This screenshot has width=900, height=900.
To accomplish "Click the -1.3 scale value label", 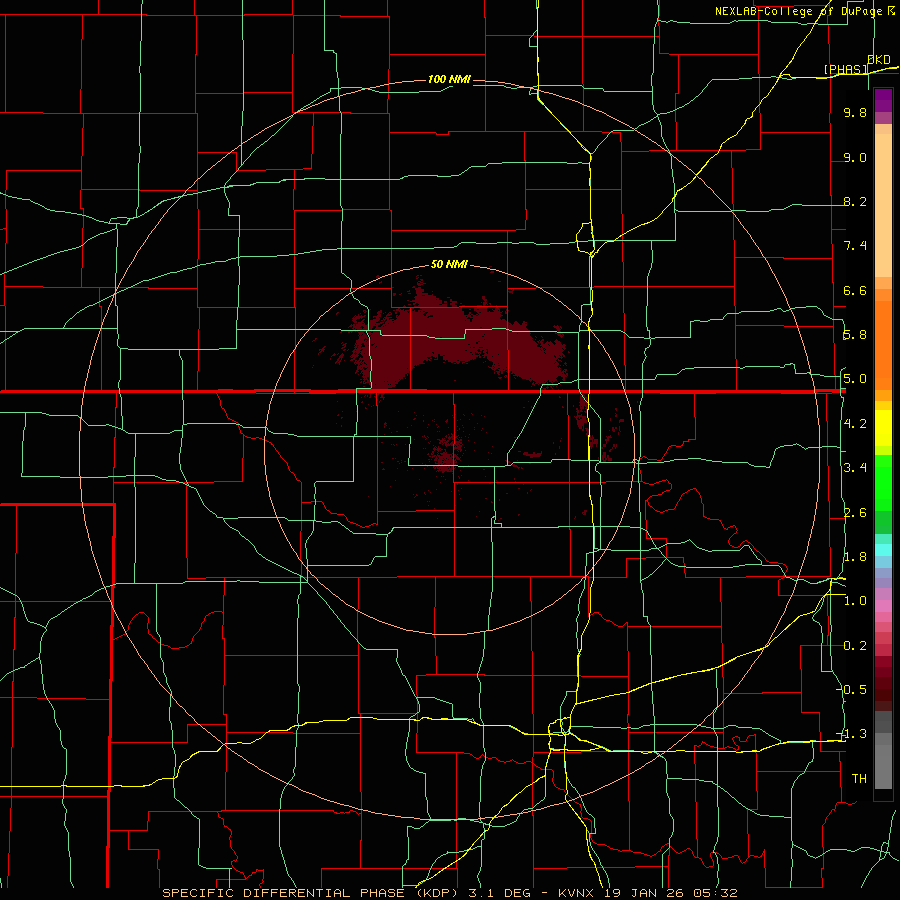I will click(852, 734).
